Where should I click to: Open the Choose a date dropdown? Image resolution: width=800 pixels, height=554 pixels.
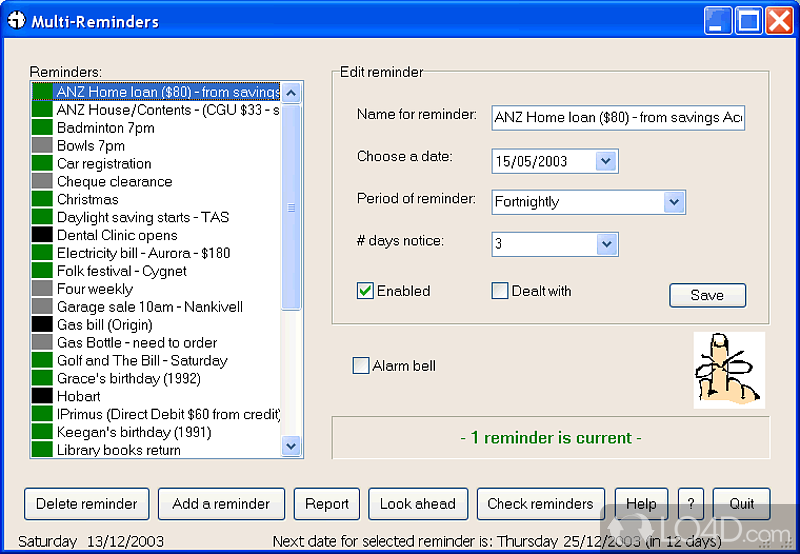tap(606, 161)
